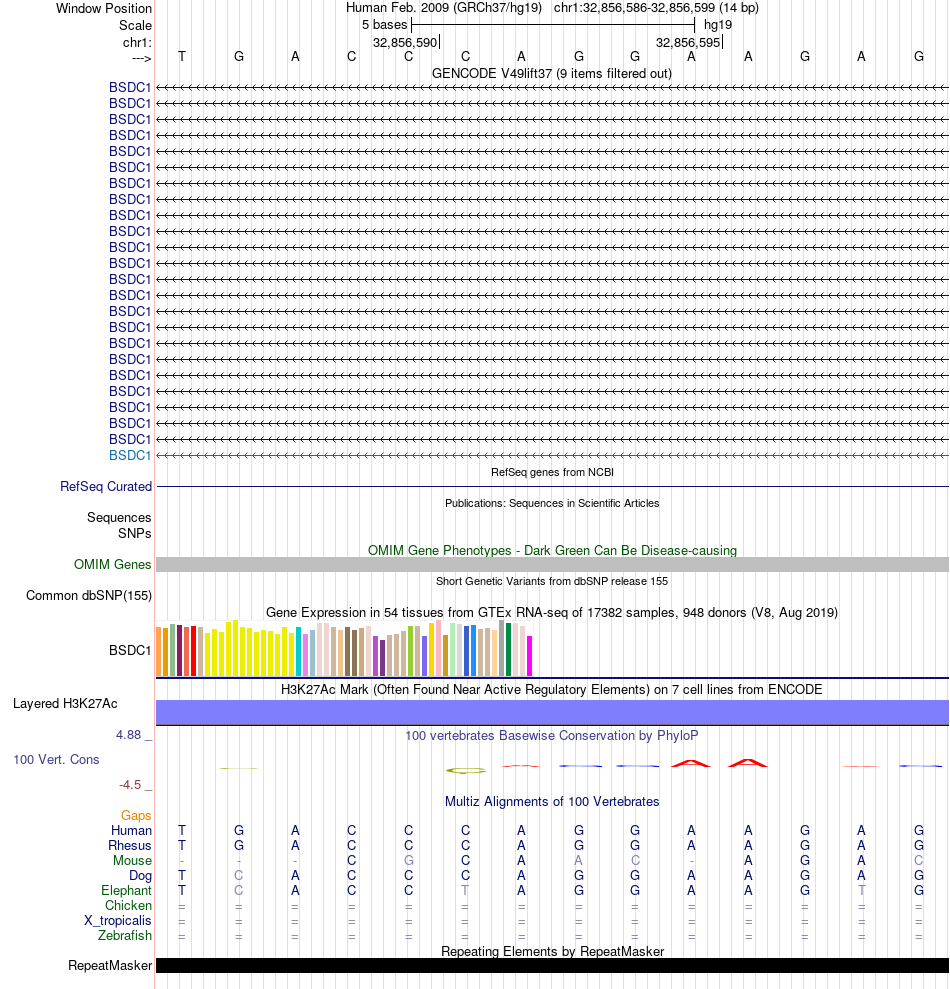Open the H3K27Ac Mark ENCODE track title

coord(552,689)
